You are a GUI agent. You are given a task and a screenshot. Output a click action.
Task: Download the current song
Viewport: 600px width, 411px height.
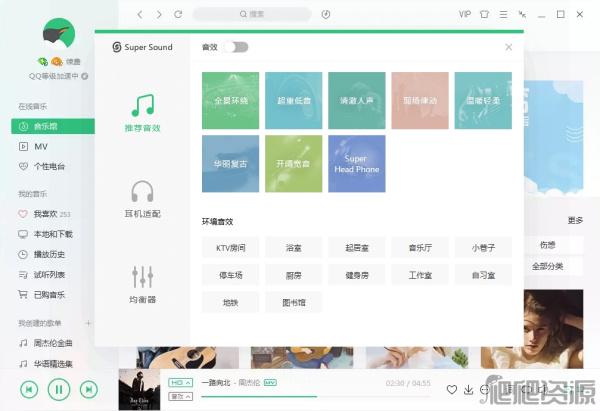click(x=468, y=390)
